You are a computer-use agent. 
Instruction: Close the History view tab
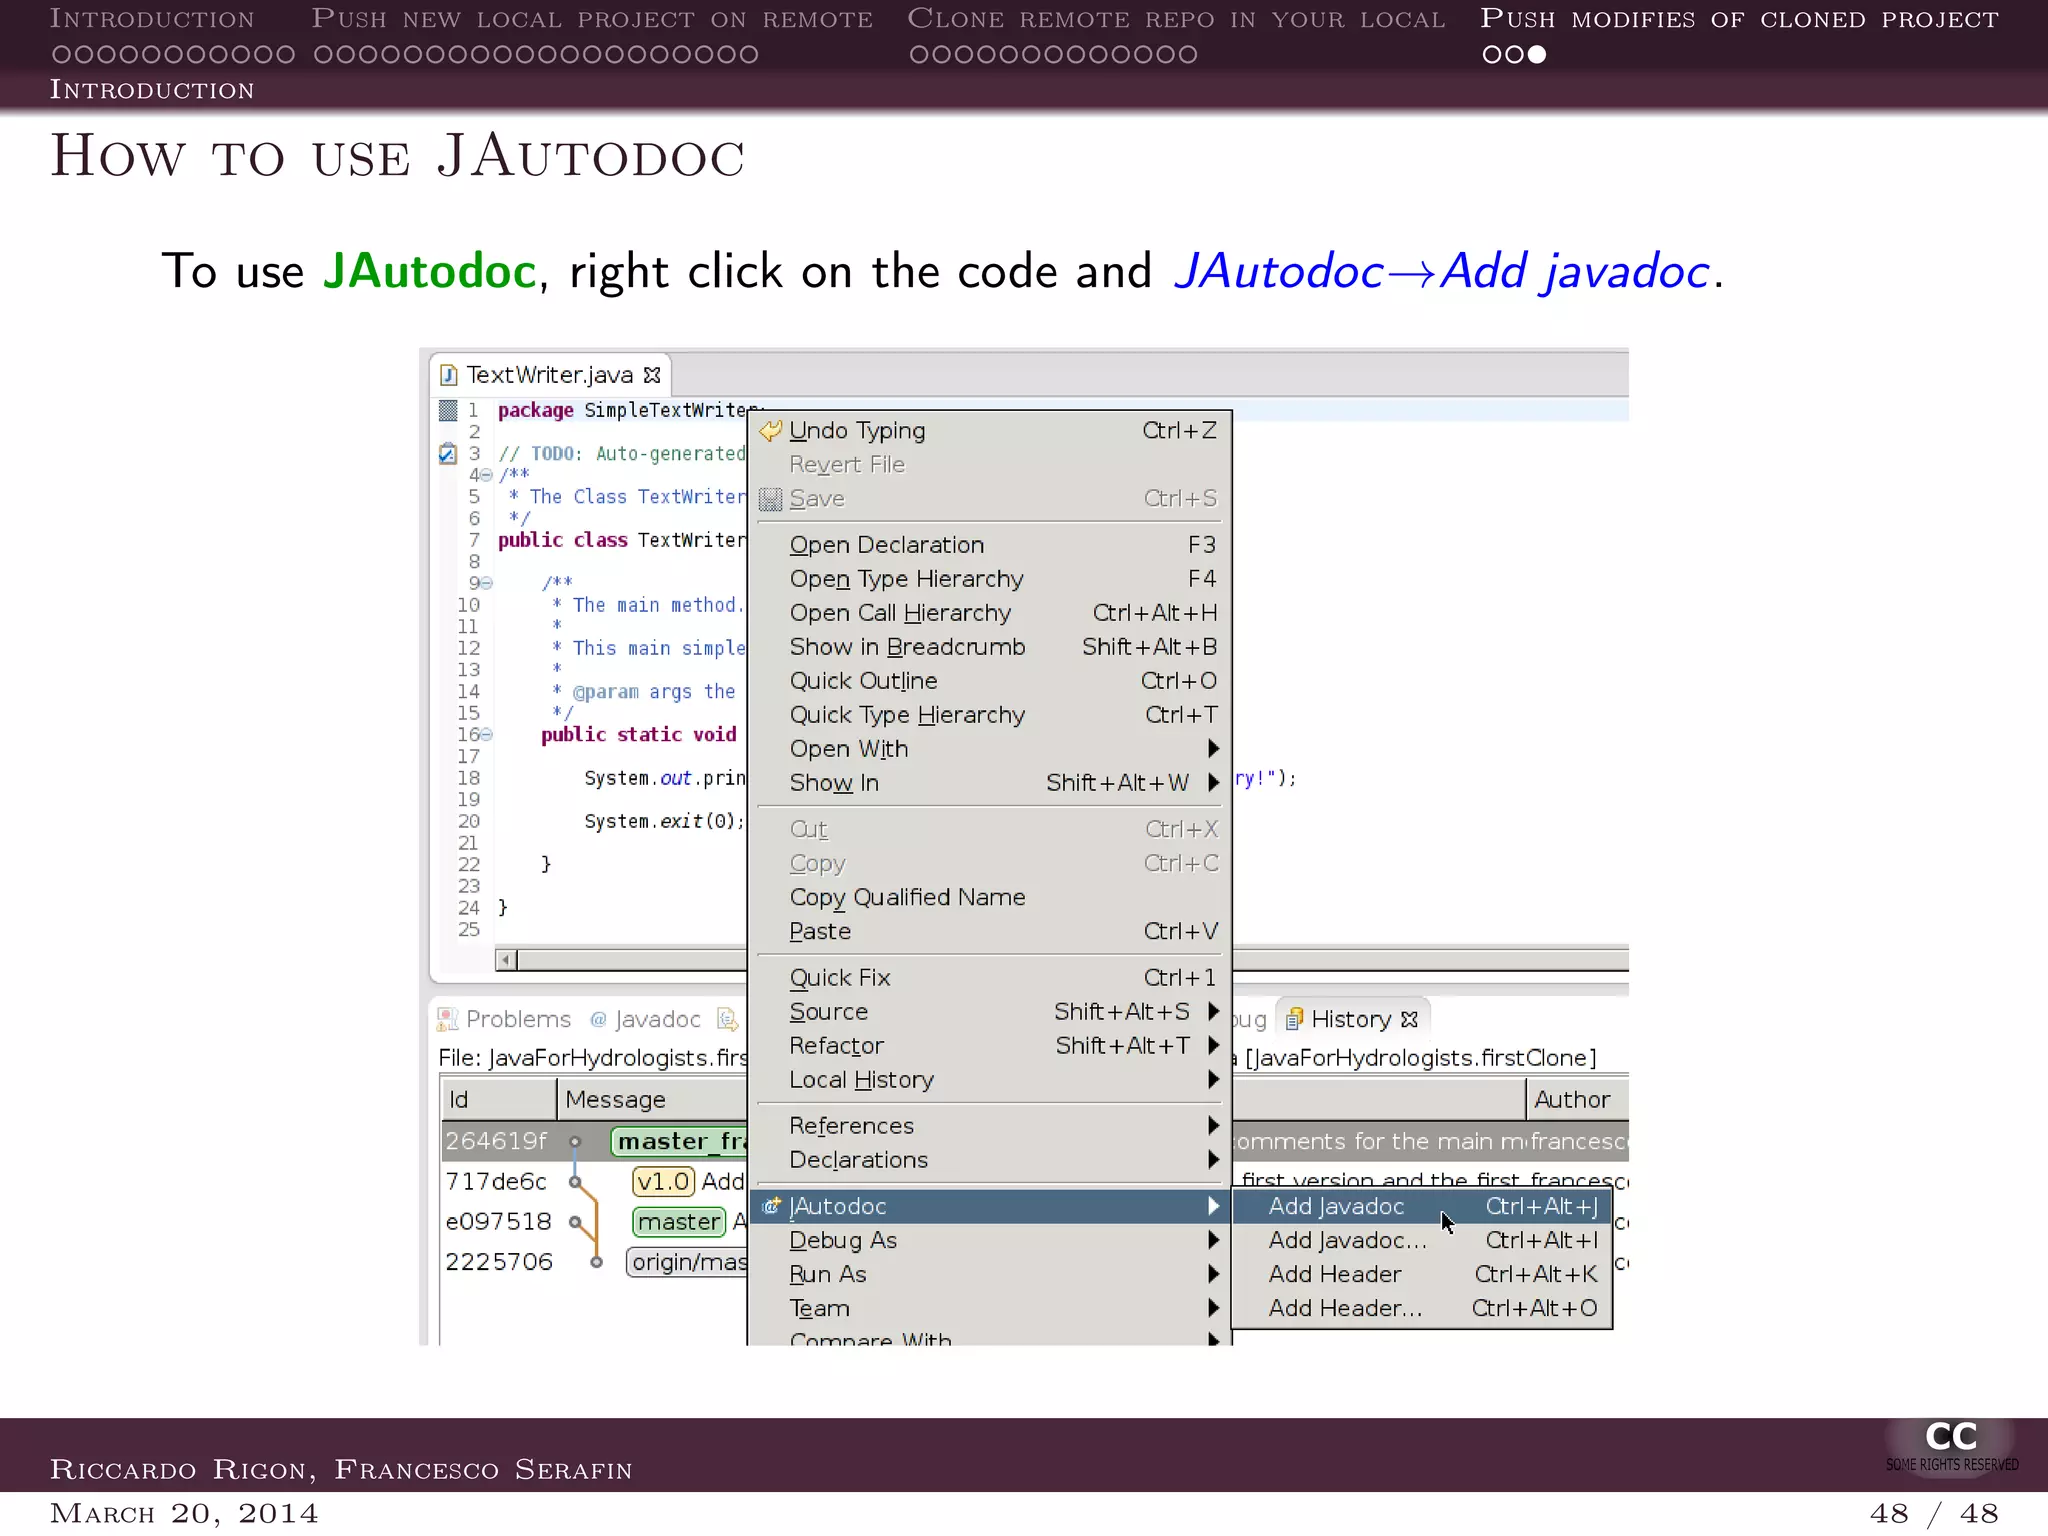coord(1409,1019)
